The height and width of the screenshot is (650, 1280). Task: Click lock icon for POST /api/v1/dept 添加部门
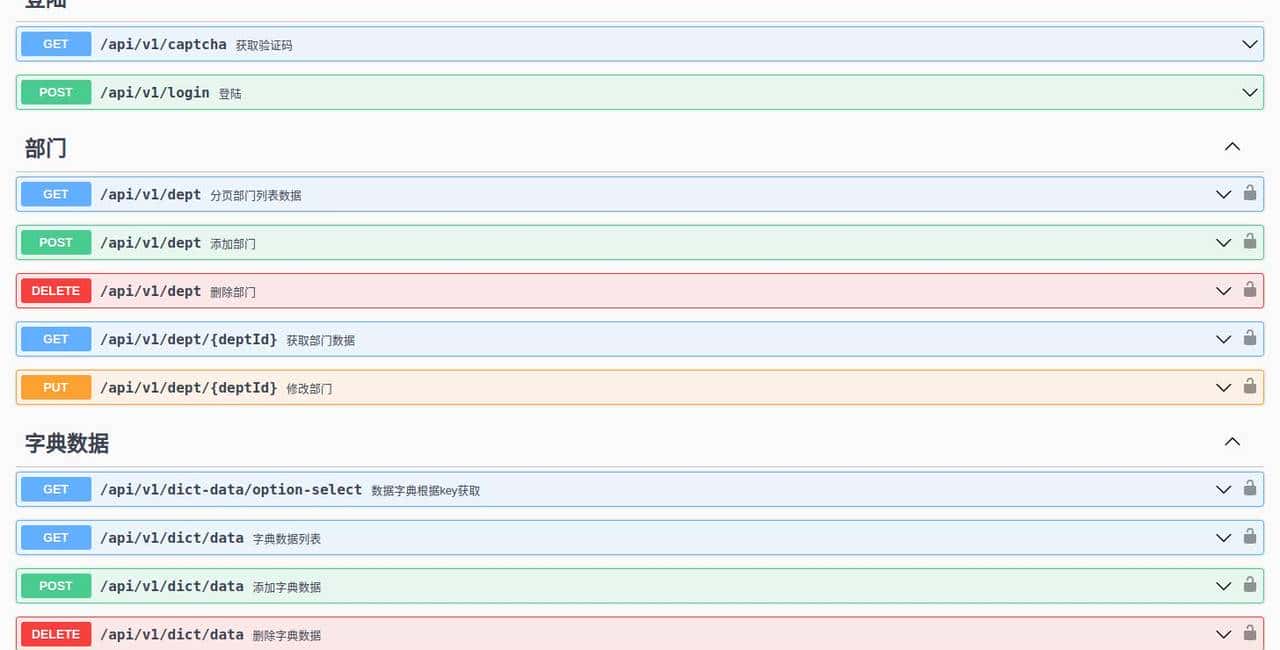click(1249, 241)
